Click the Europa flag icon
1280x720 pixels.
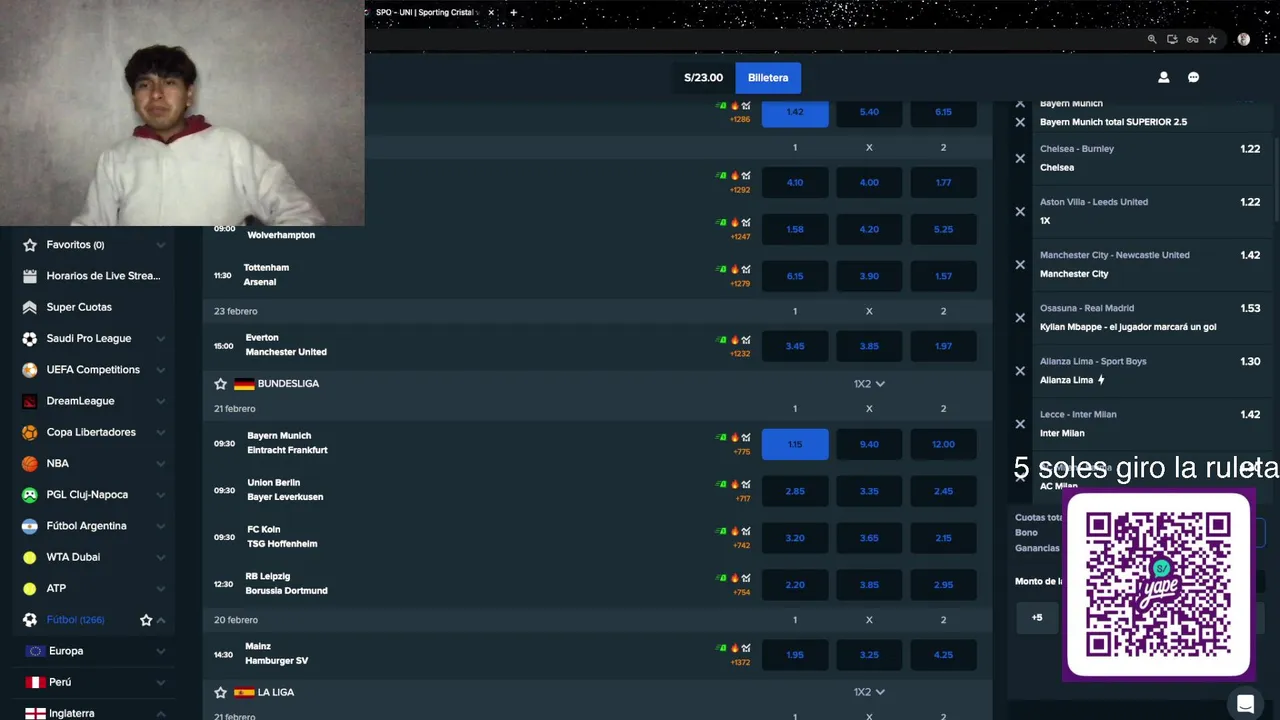[x=35, y=651]
